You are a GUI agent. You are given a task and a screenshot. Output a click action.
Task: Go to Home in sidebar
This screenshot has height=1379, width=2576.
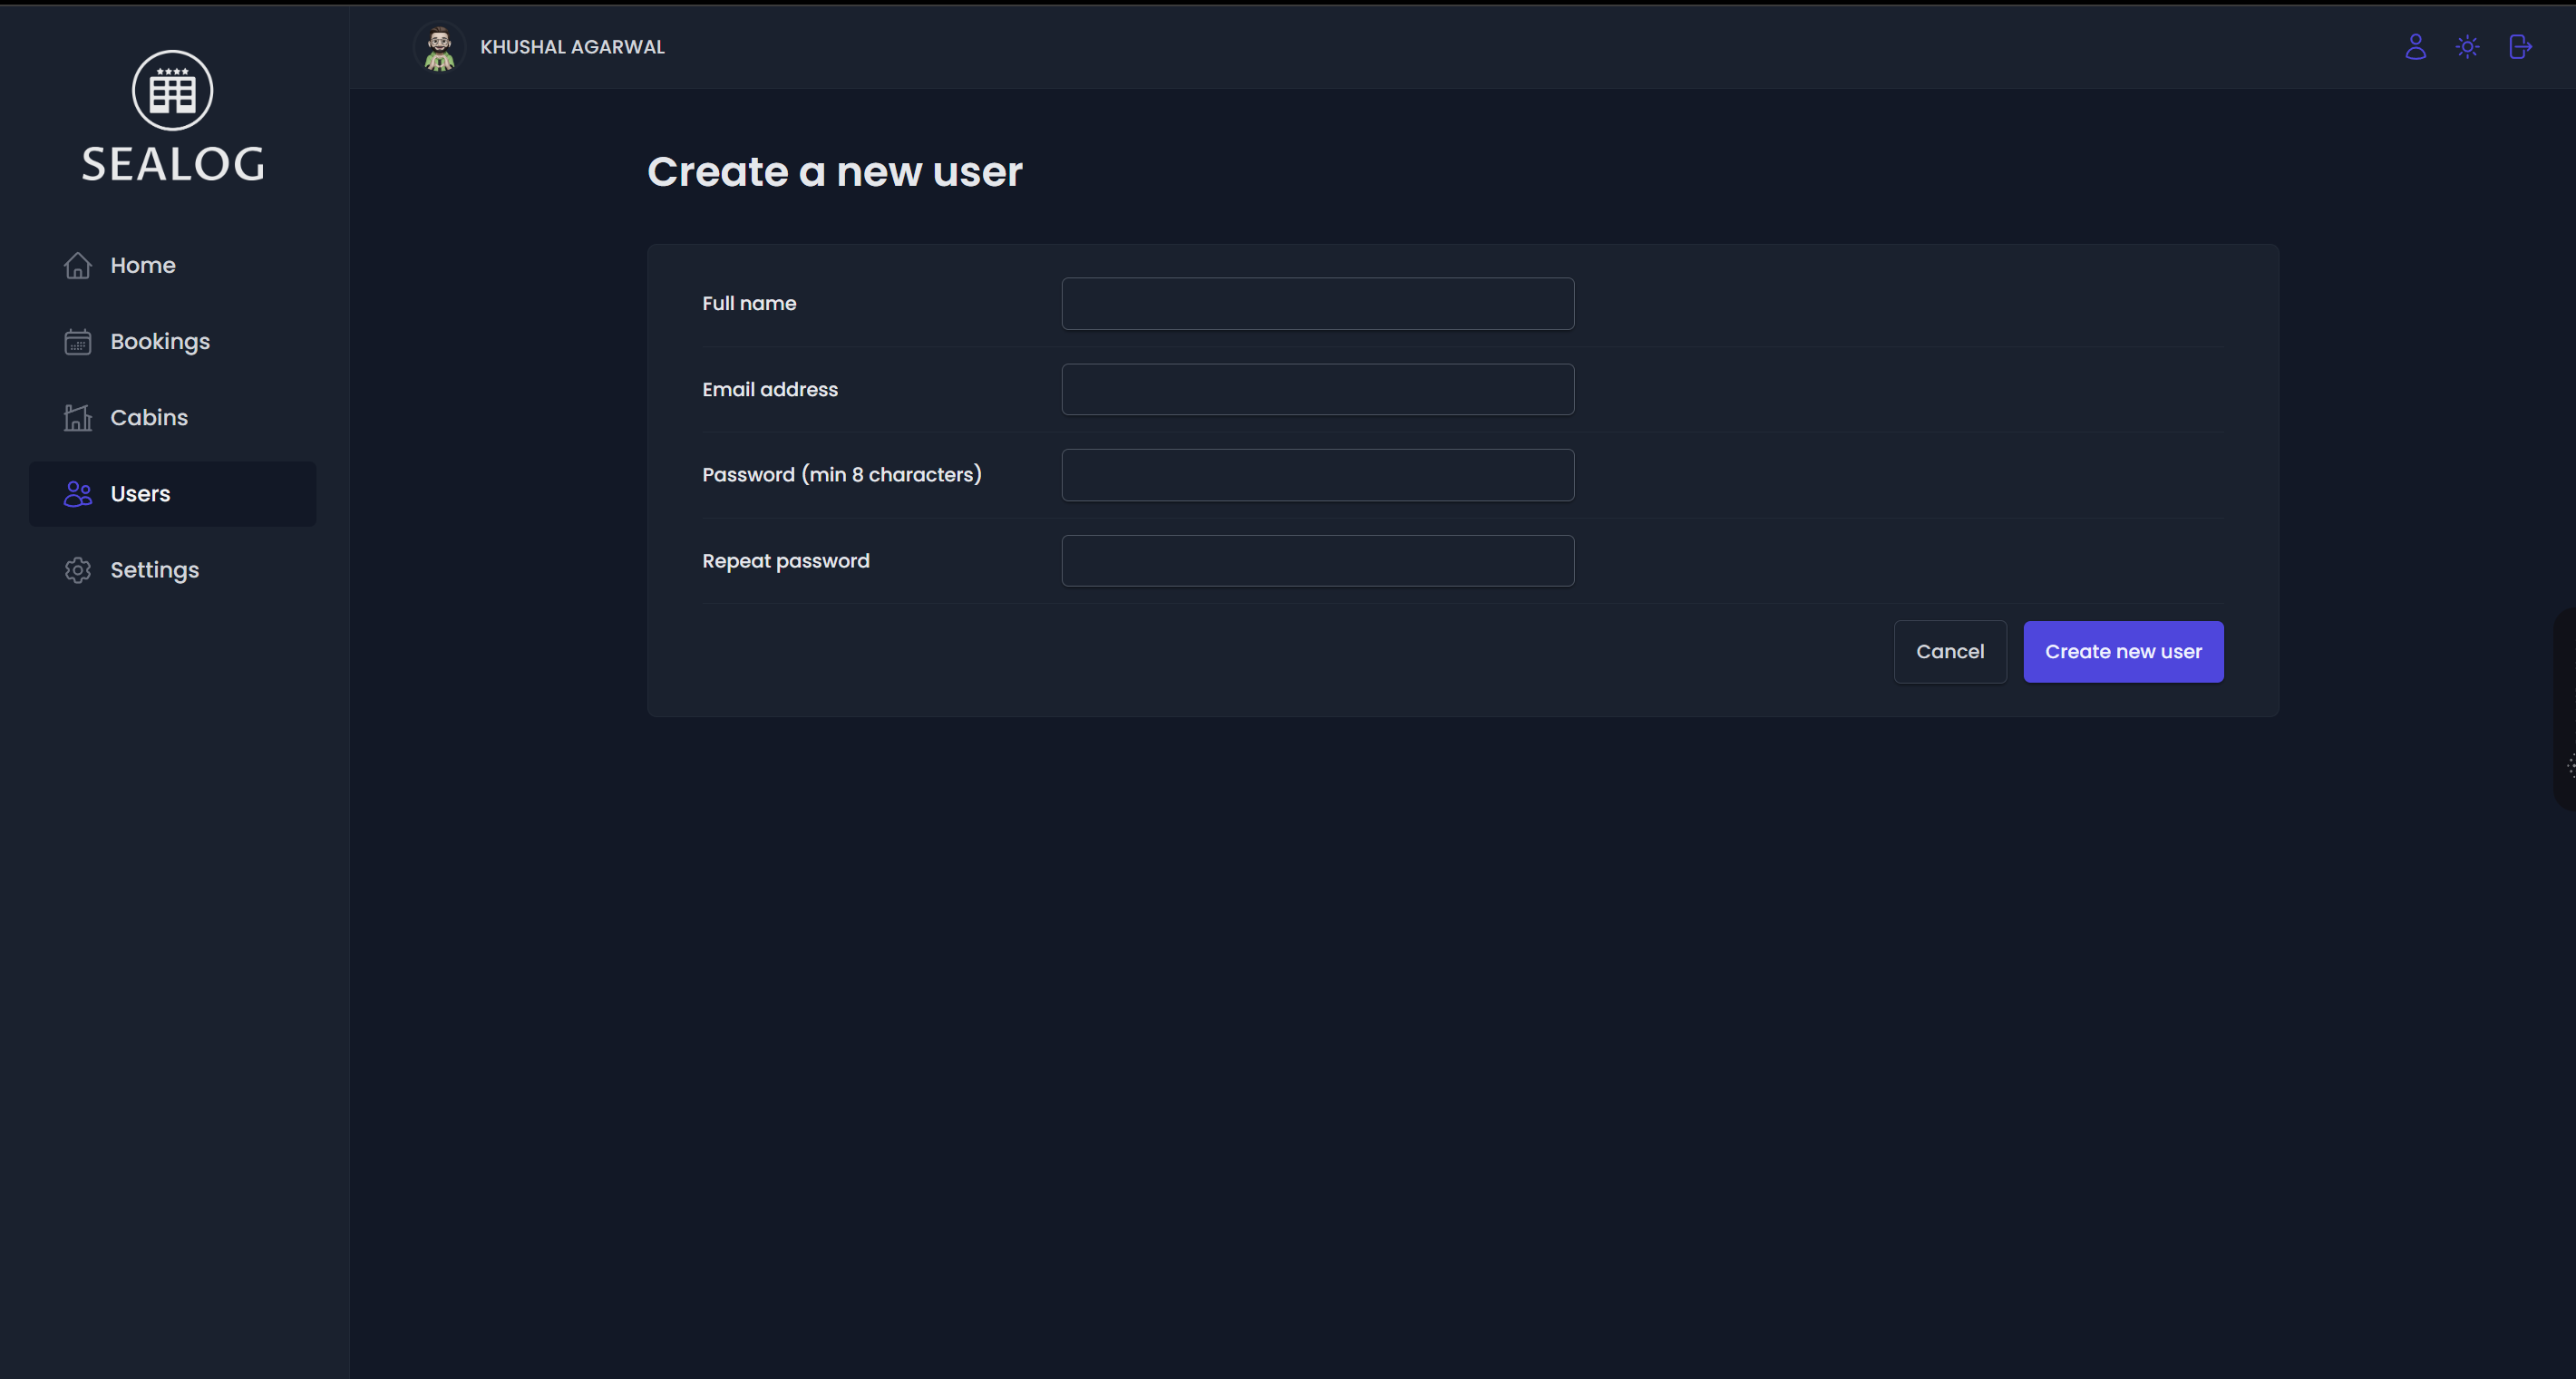pos(143,266)
